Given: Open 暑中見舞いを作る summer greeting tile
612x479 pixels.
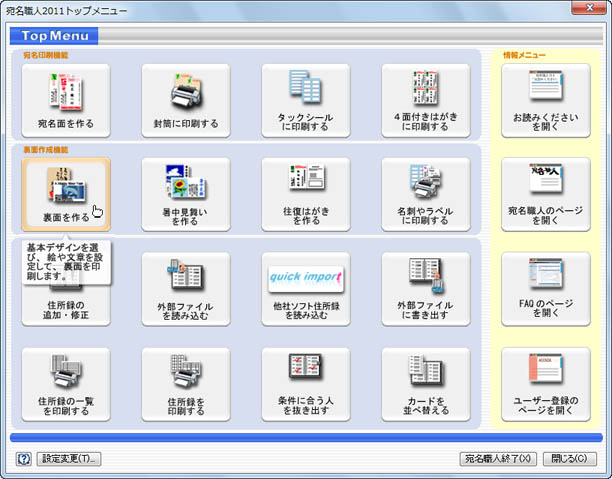Looking at the screenshot, I should [x=186, y=194].
